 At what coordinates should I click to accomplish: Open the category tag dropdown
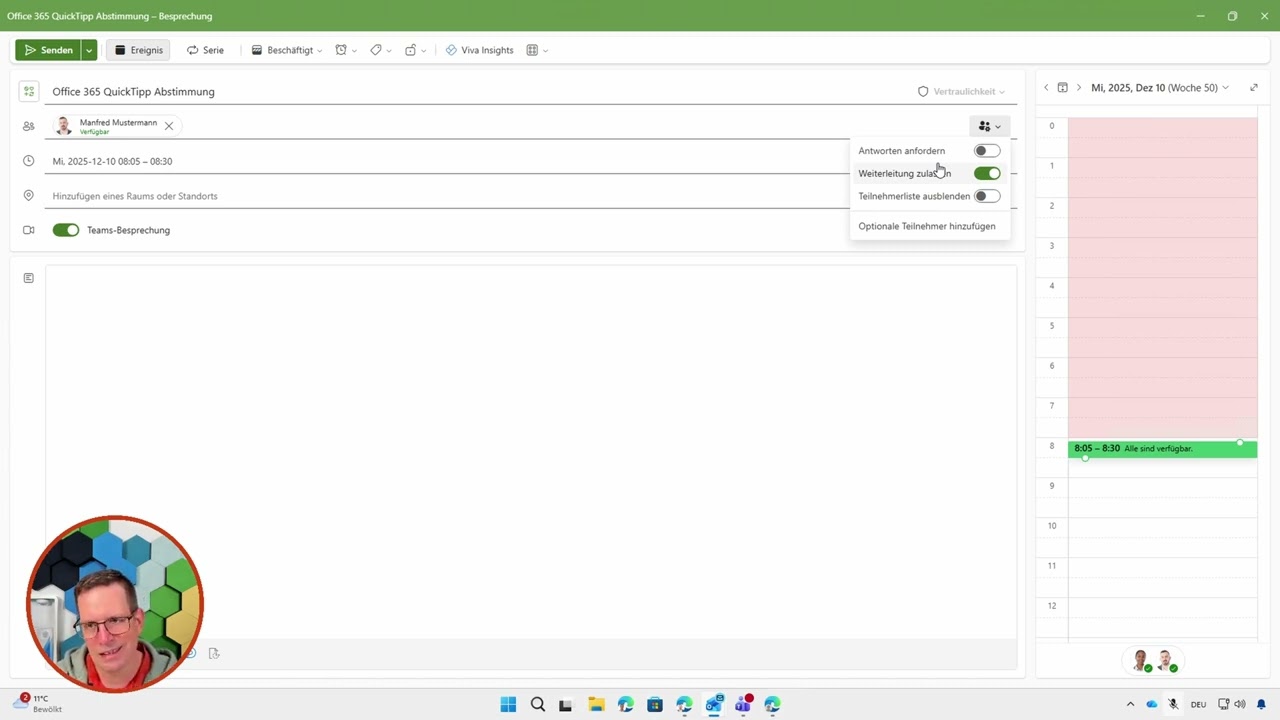pos(380,50)
